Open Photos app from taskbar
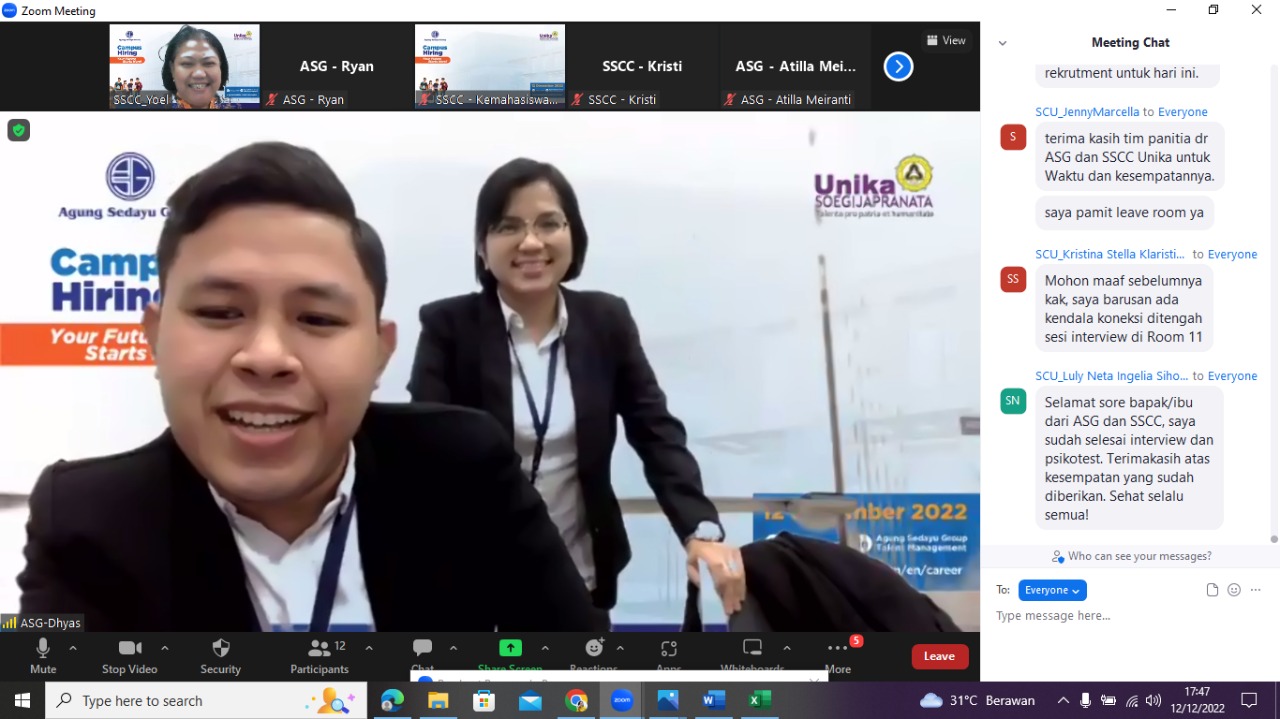Image resolution: width=1280 pixels, height=719 pixels. (x=668, y=700)
